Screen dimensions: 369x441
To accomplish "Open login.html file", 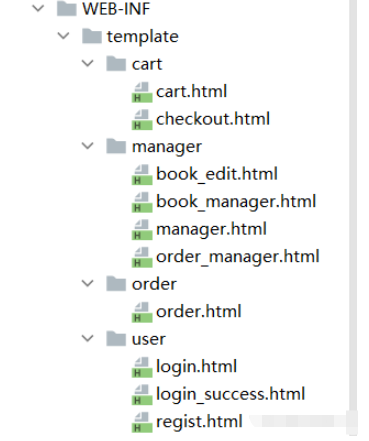I will tap(196, 367).
